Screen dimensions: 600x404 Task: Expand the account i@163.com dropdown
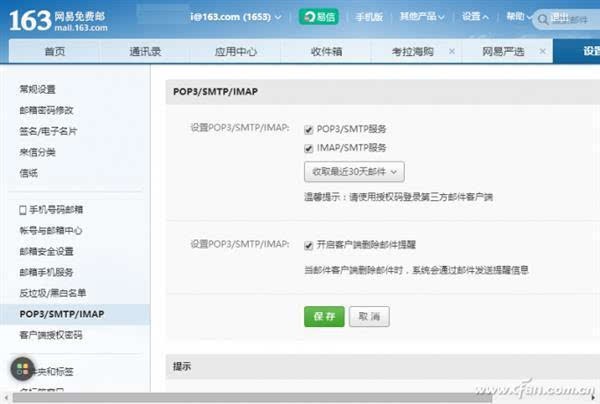point(236,17)
